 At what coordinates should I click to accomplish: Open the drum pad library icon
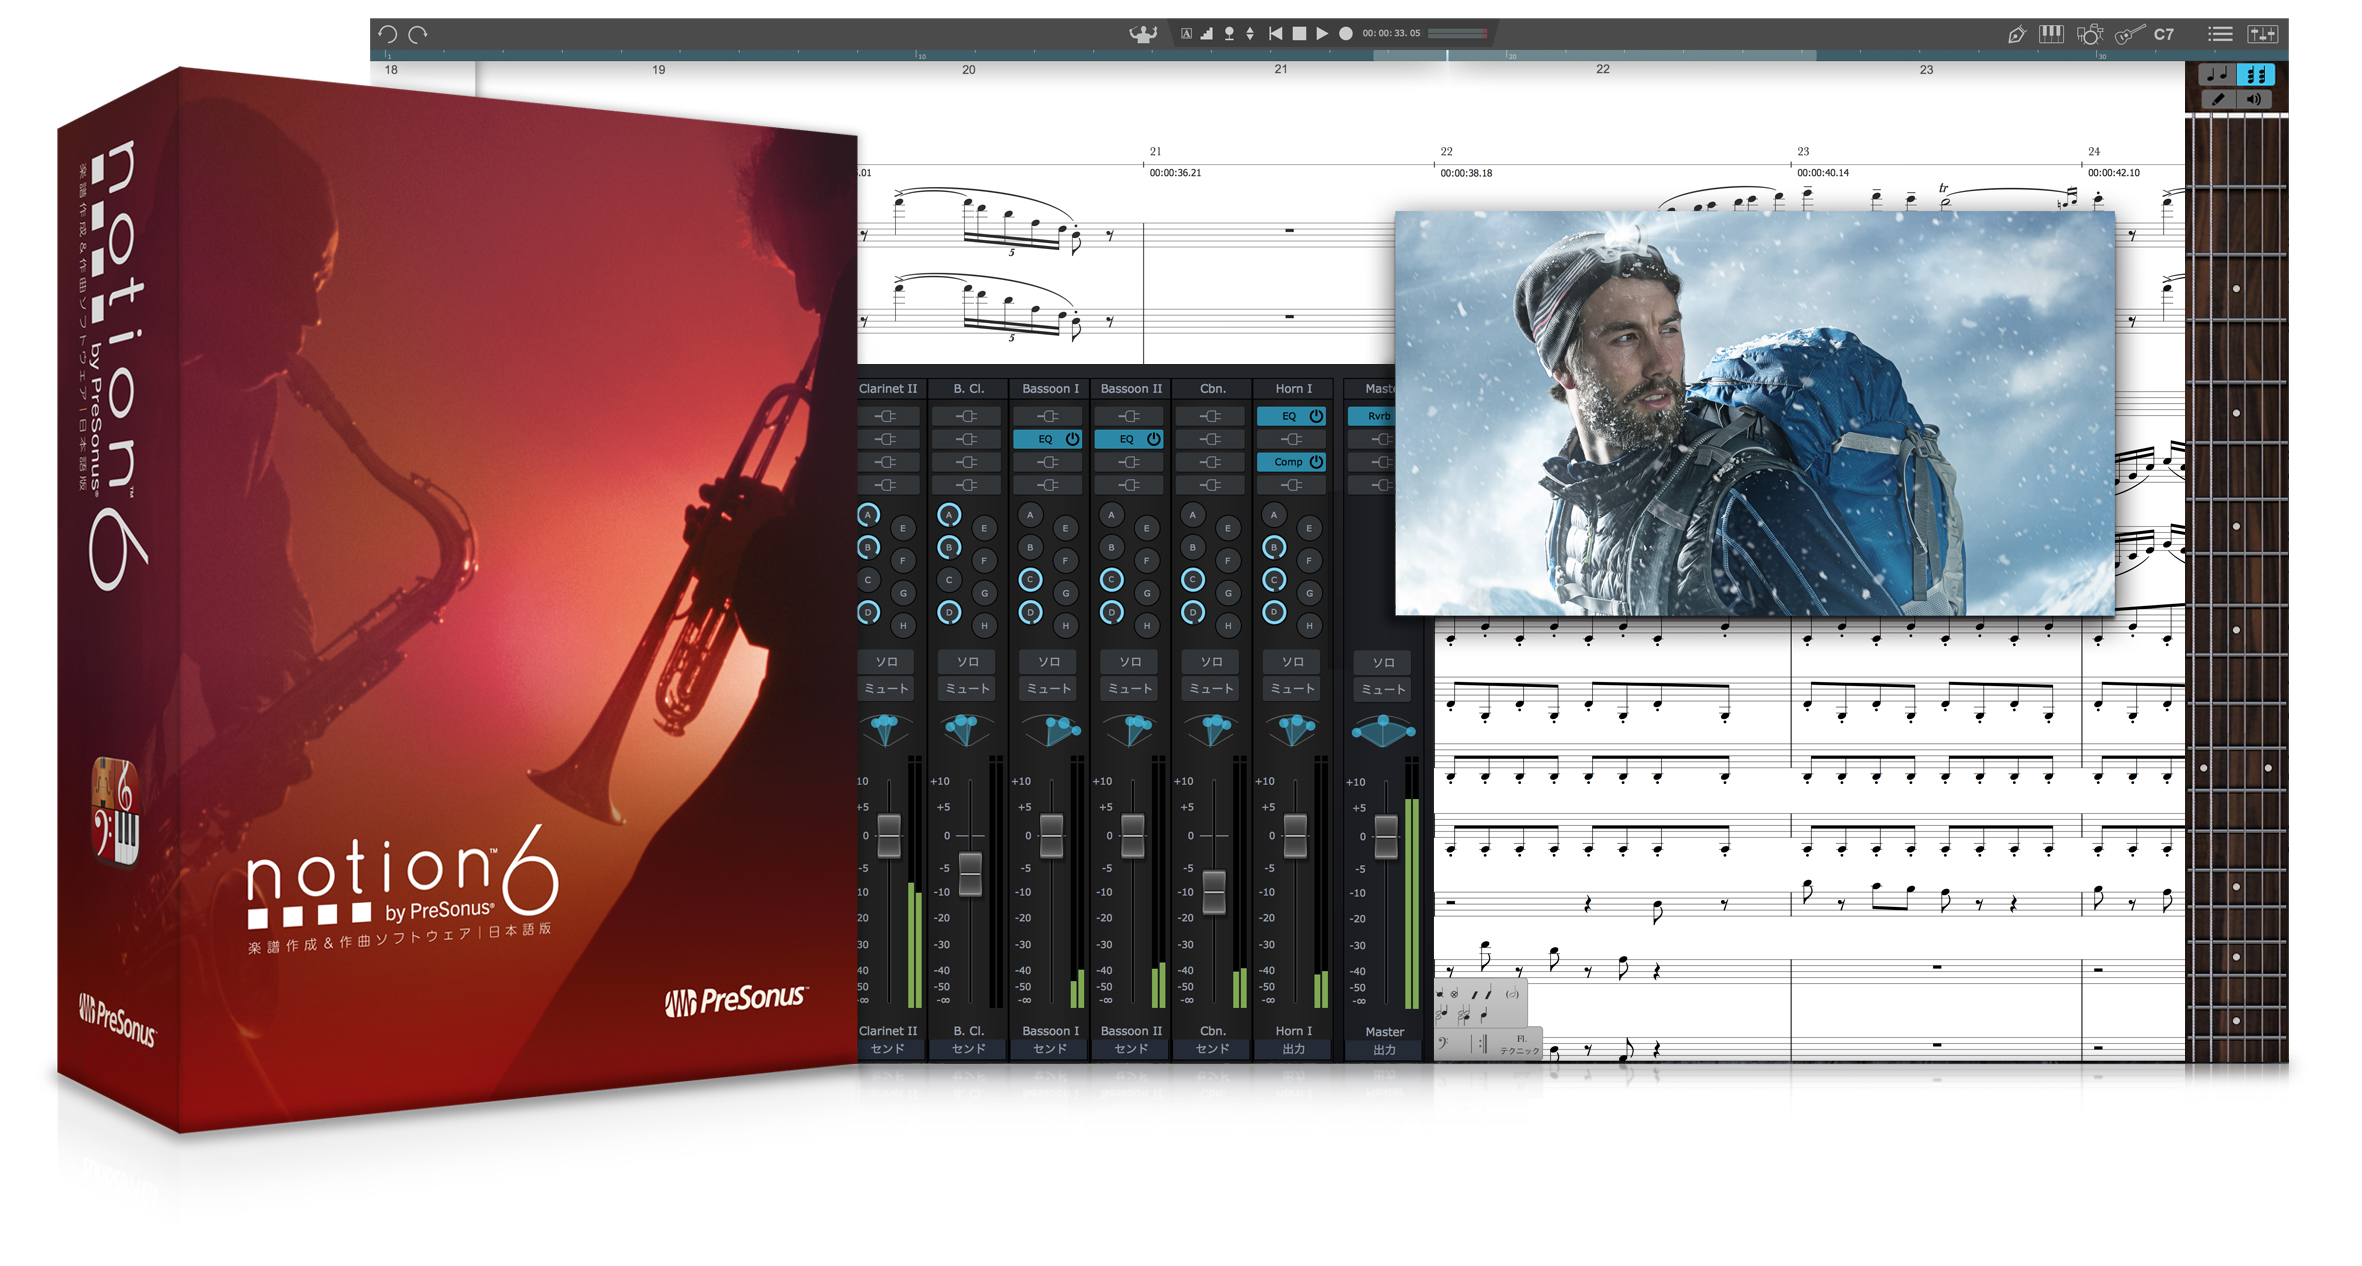(x=2090, y=34)
